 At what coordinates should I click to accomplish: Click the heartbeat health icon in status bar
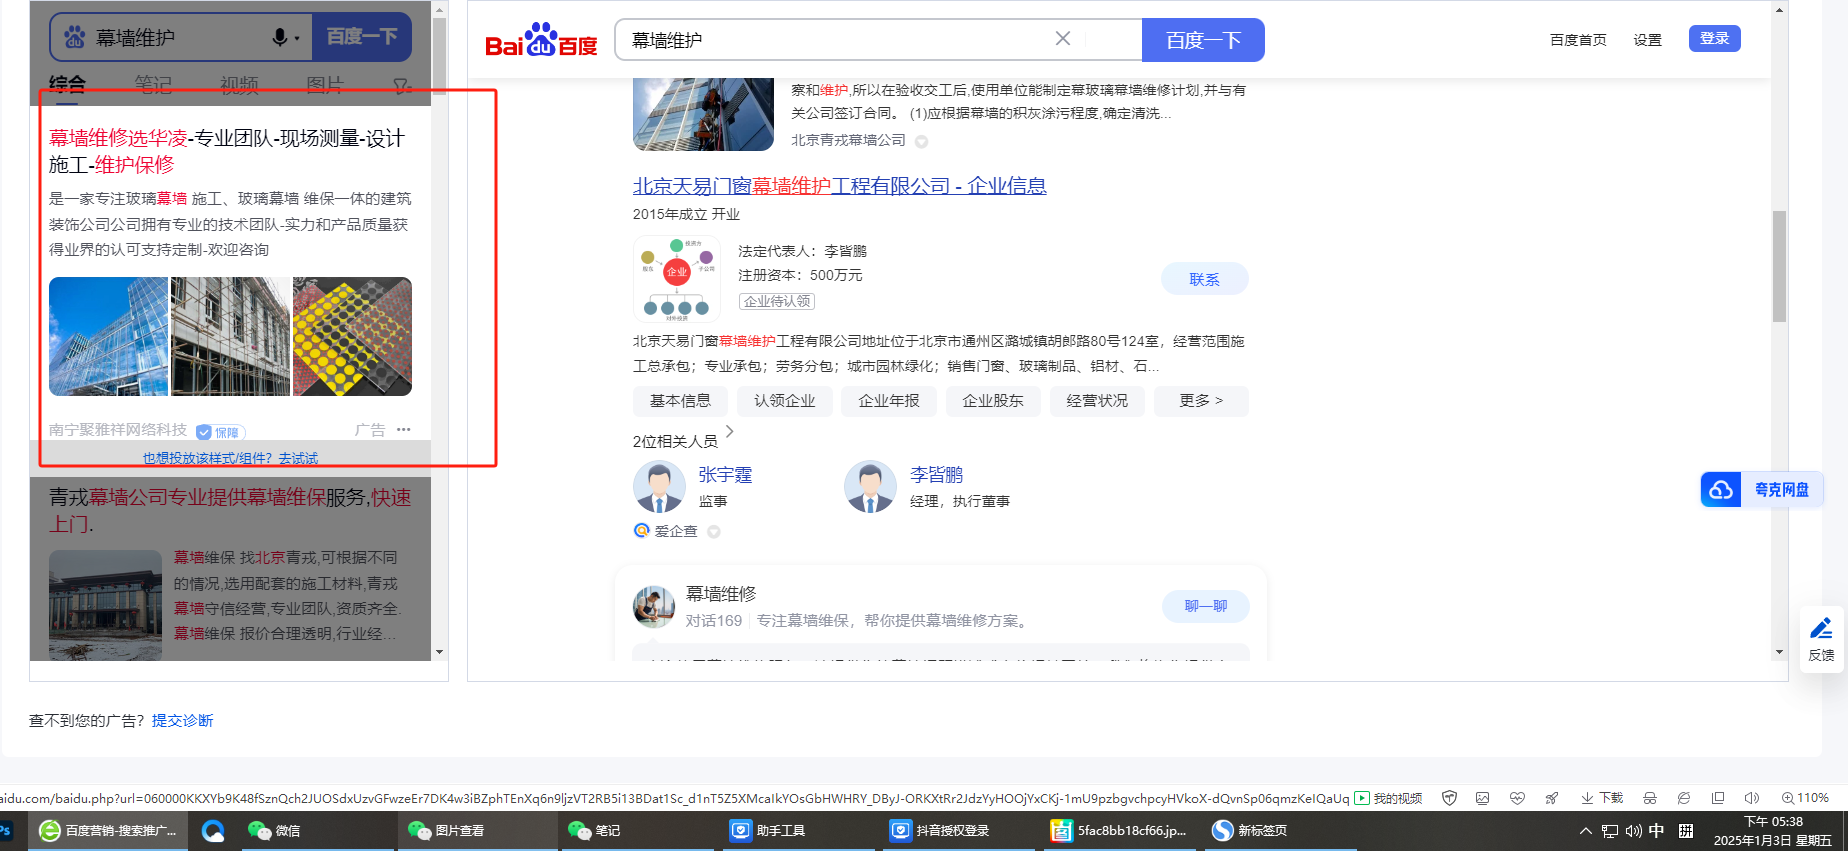[x=1517, y=798]
